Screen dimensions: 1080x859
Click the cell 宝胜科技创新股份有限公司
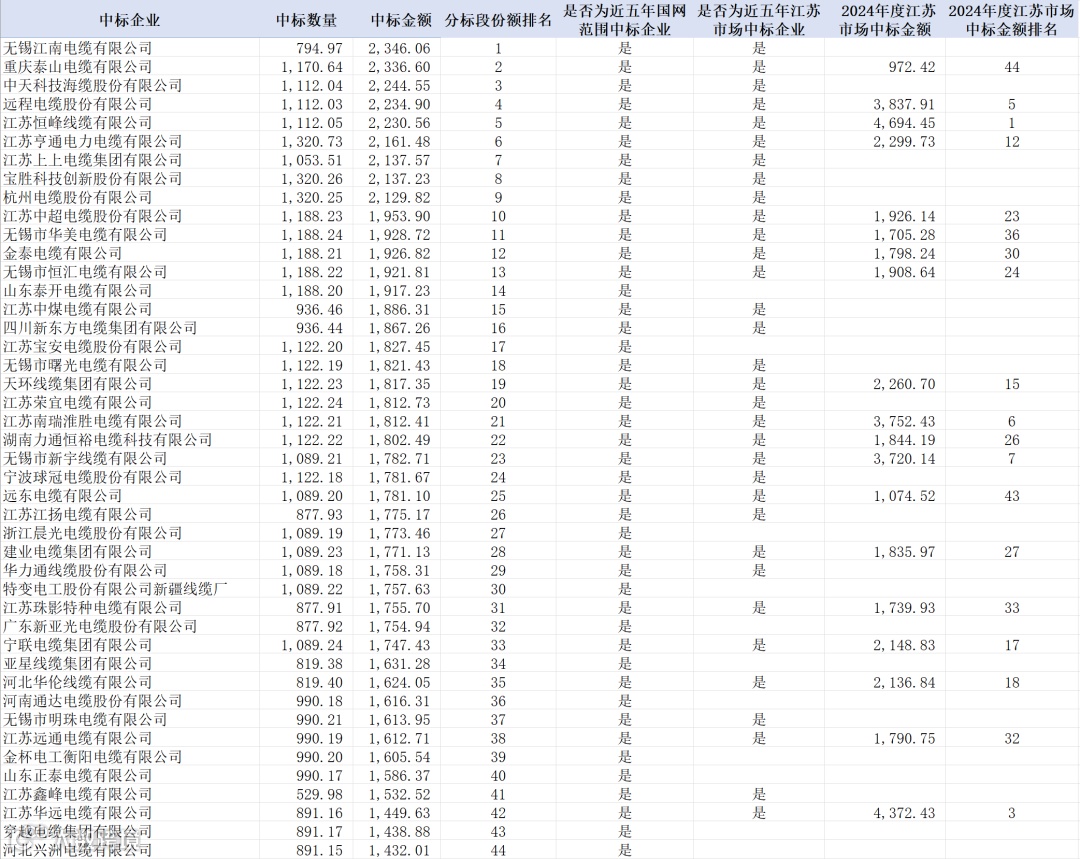point(93,178)
